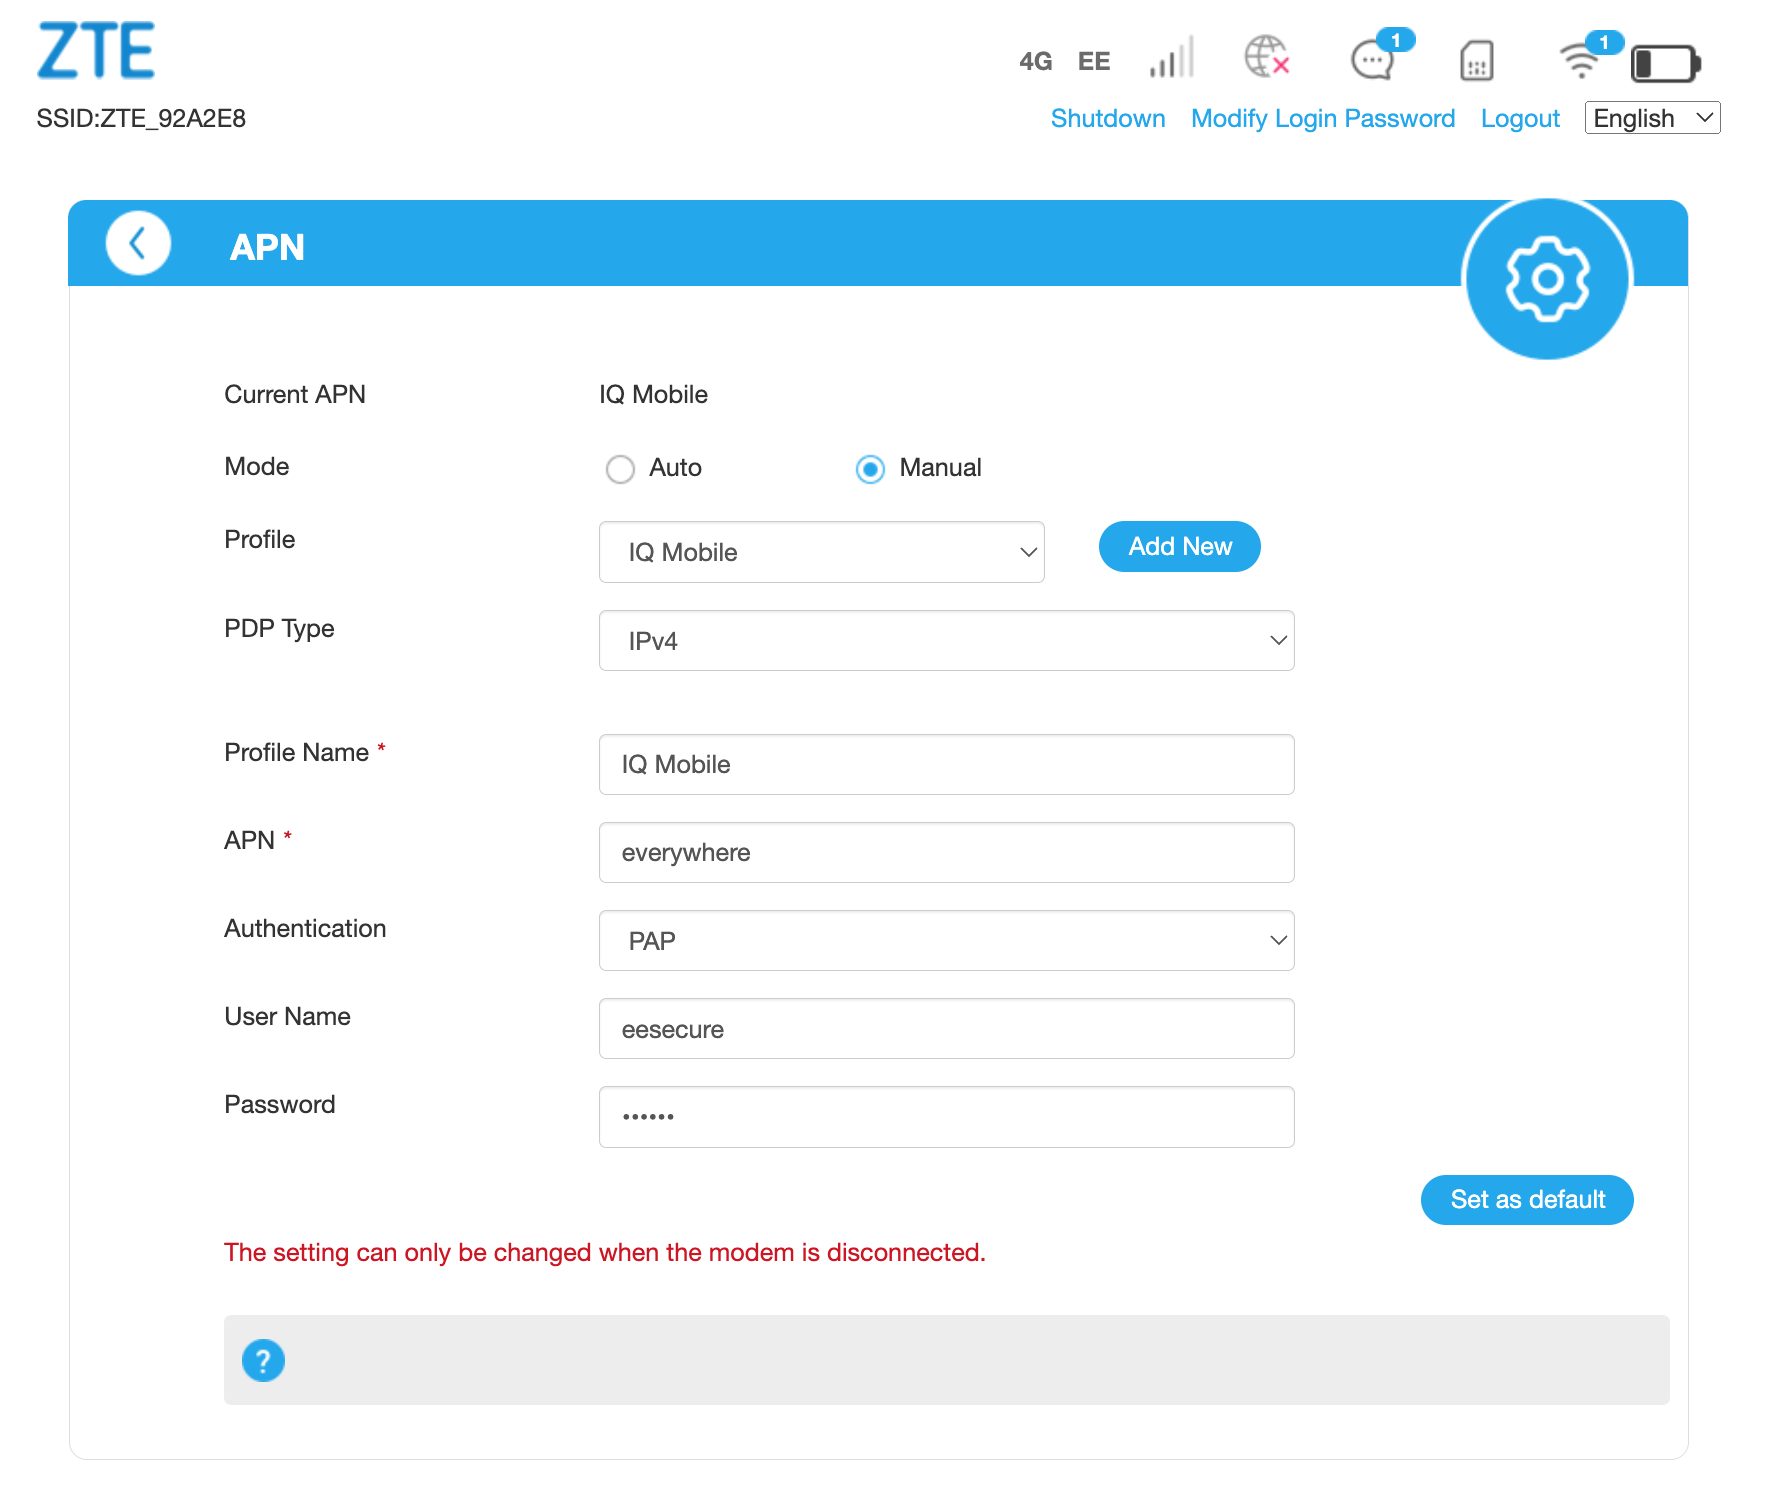Open the Profile dropdown showing IQ Mobile
The height and width of the screenshot is (1500, 1784).
pyautogui.click(x=821, y=551)
